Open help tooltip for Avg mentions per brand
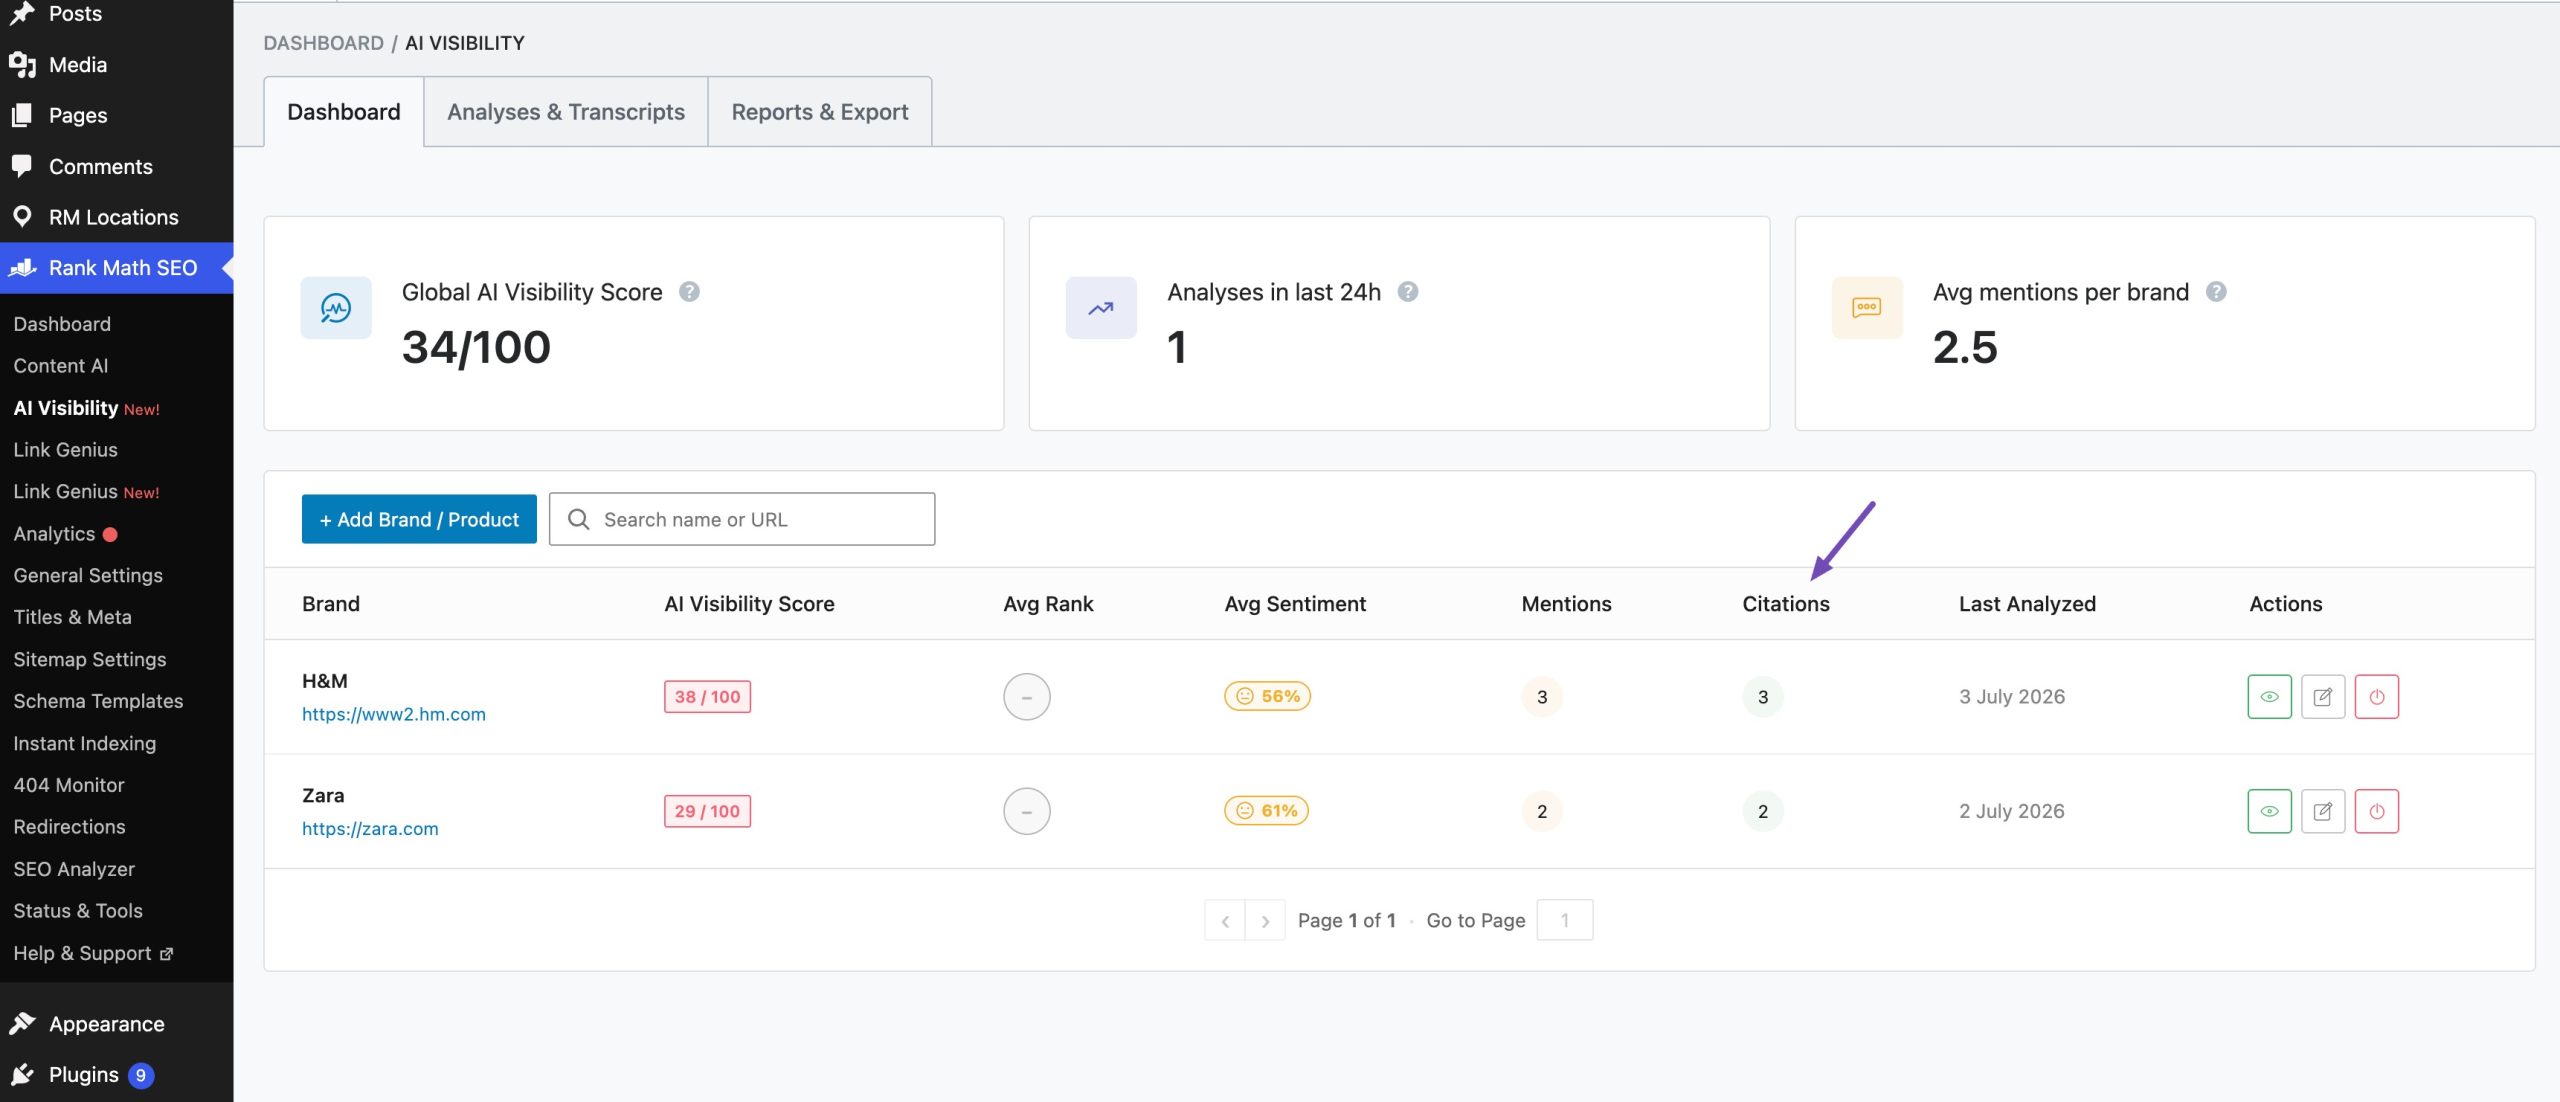2560x1102 pixels. click(x=2216, y=292)
